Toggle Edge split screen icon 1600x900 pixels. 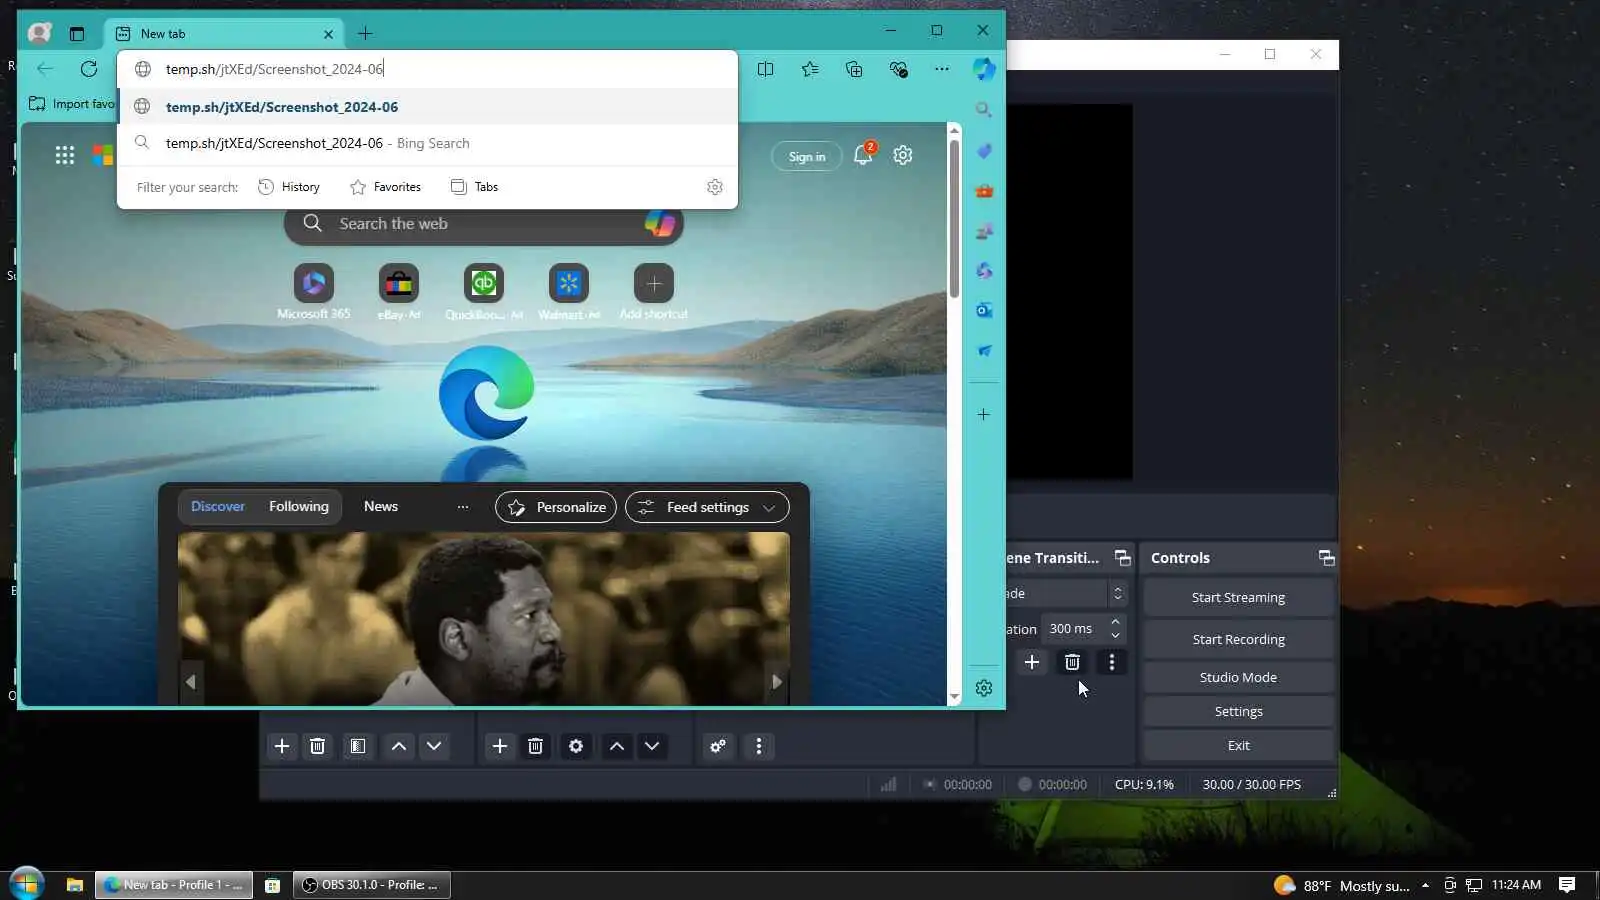coord(766,69)
